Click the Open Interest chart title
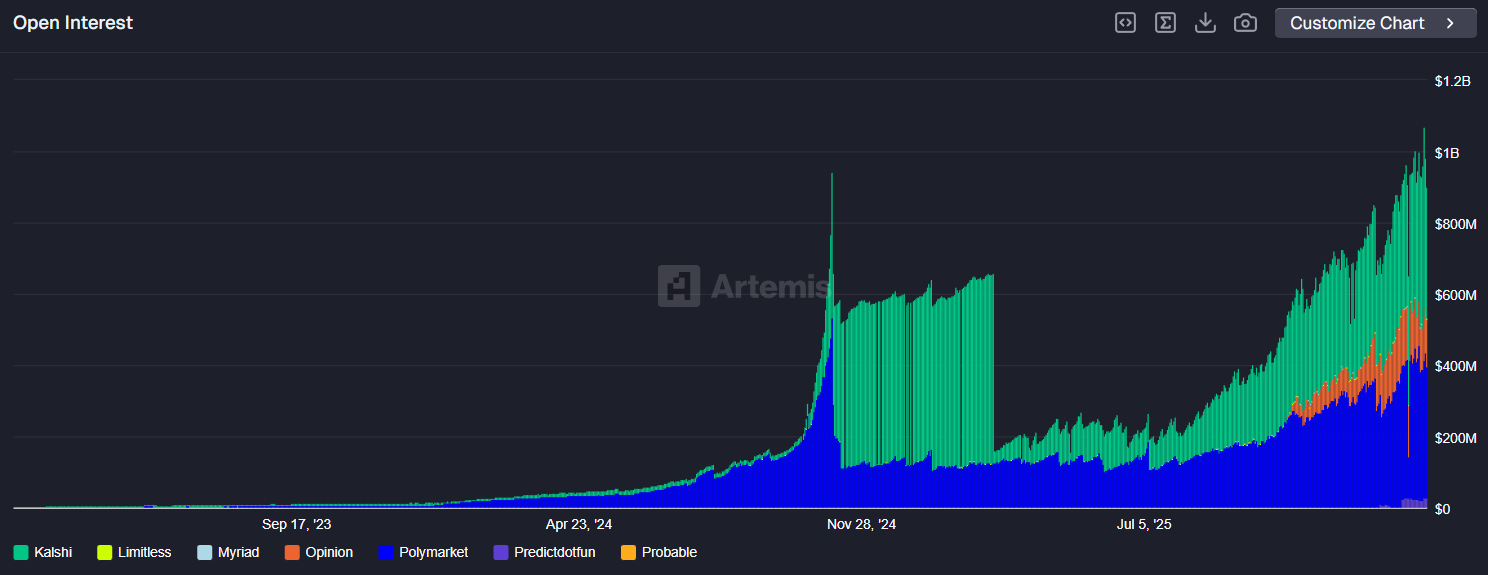Screen dimensions: 1488x575 [x=73, y=23]
